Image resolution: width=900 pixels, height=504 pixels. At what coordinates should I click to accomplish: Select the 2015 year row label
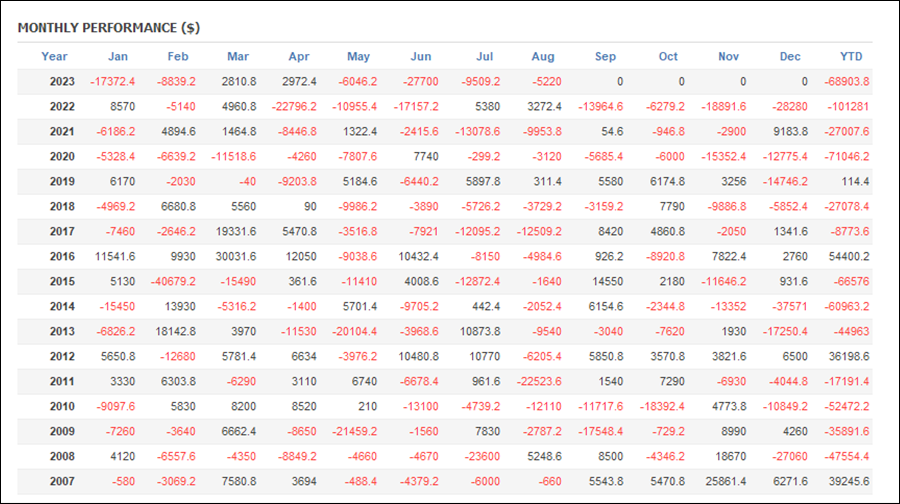tap(62, 281)
